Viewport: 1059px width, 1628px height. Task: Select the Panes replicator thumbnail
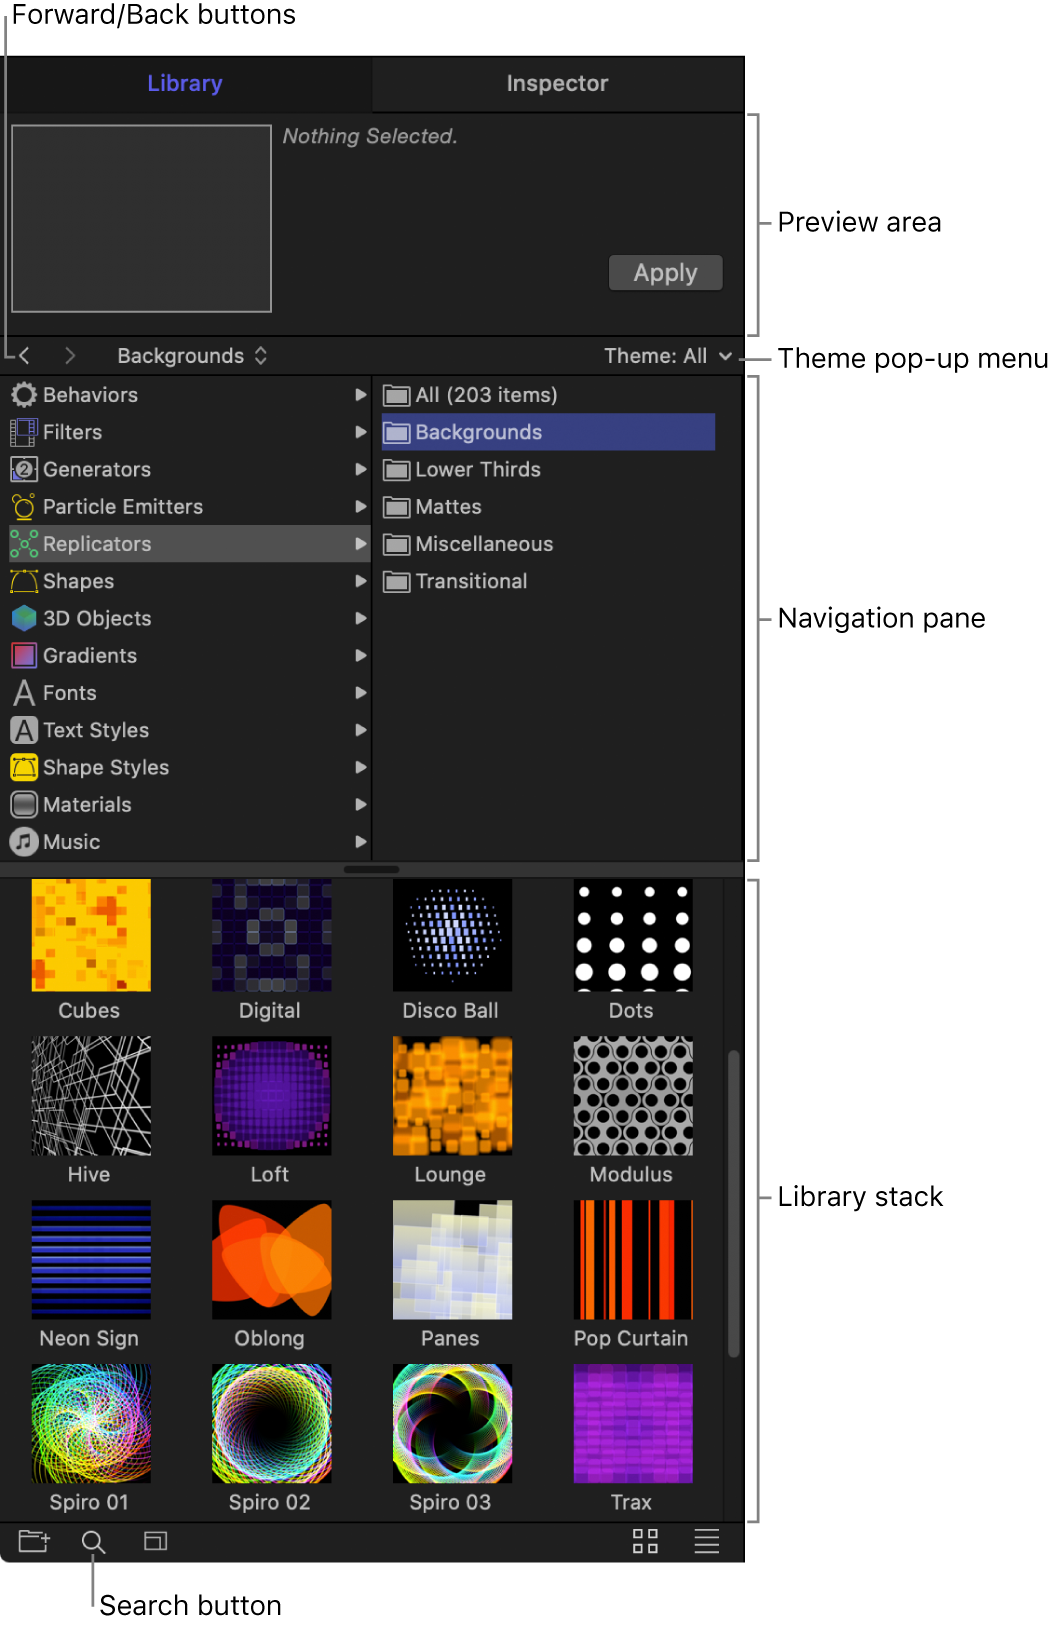coord(452,1260)
